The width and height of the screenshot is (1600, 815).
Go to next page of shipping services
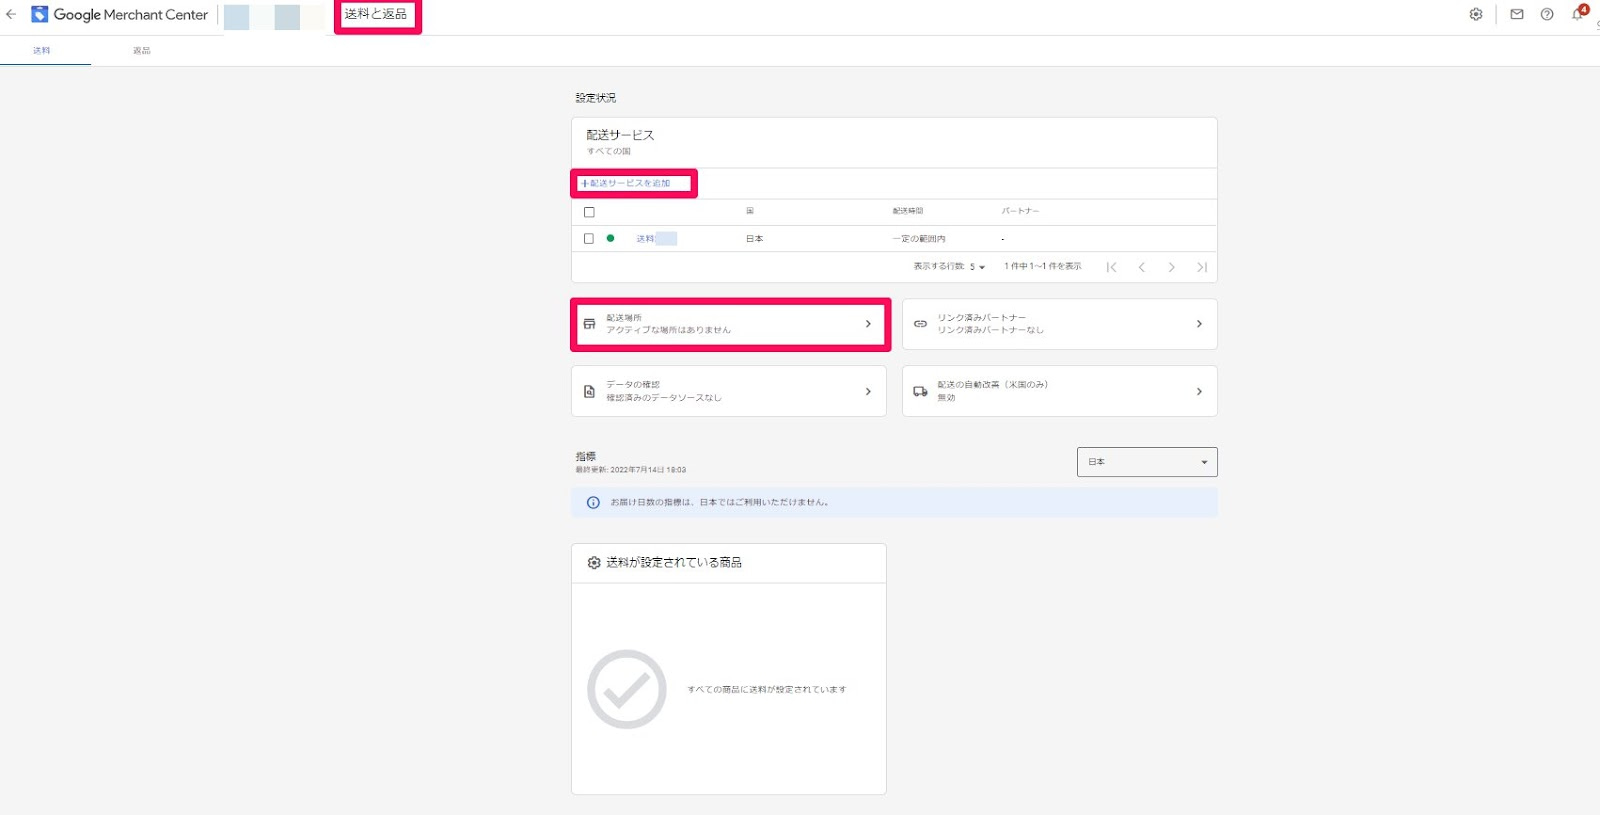(x=1171, y=267)
